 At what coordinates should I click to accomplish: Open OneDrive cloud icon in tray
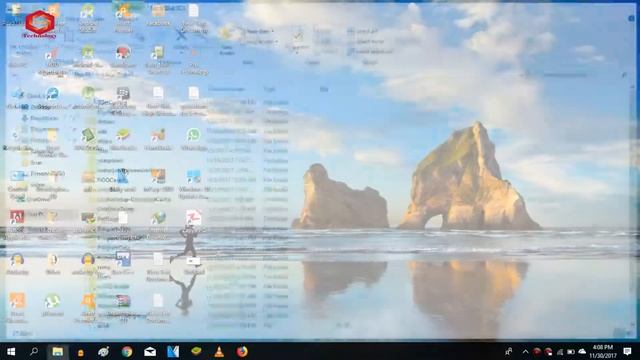tap(582, 351)
